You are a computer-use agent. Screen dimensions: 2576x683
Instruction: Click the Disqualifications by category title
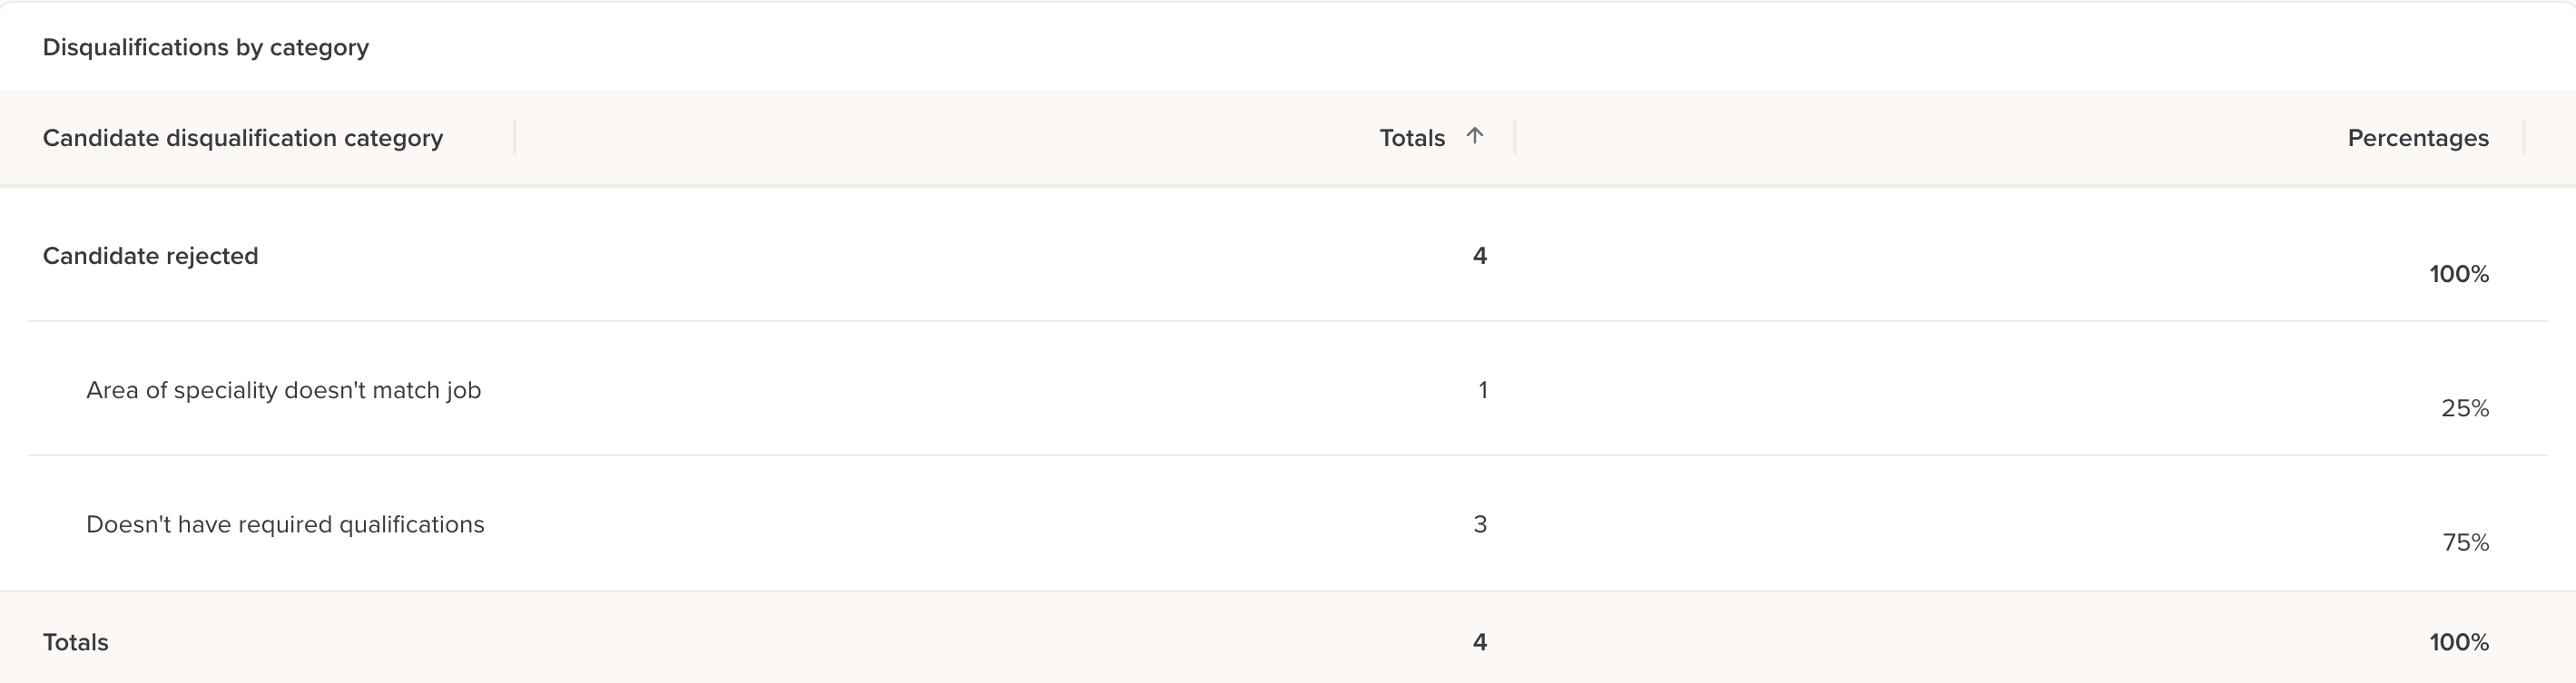pyautogui.click(x=205, y=47)
